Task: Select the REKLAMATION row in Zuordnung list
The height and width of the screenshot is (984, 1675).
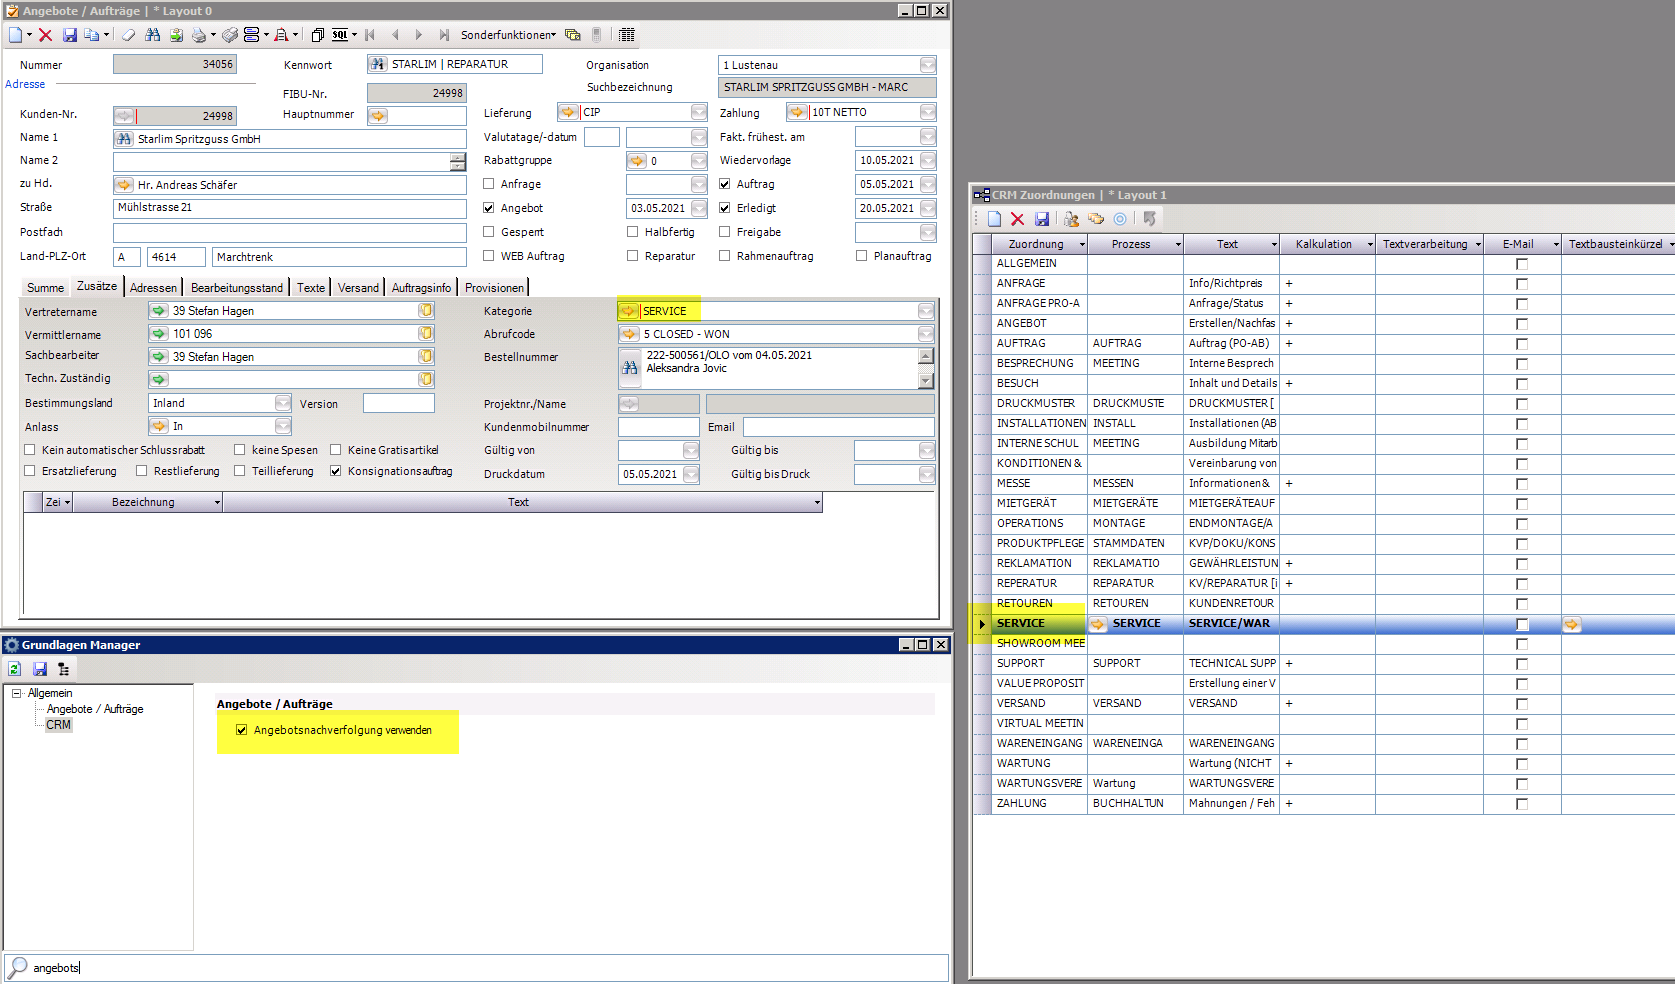Action: click(x=1034, y=563)
